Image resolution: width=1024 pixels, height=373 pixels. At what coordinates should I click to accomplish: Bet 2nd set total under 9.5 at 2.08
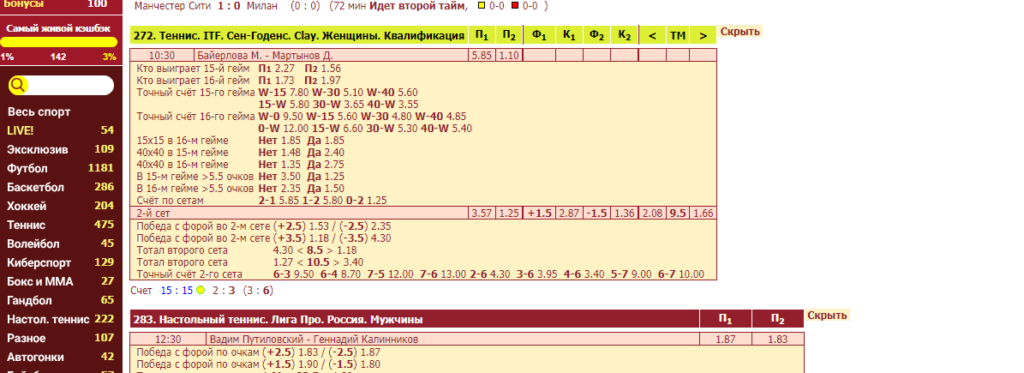click(651, 213)
